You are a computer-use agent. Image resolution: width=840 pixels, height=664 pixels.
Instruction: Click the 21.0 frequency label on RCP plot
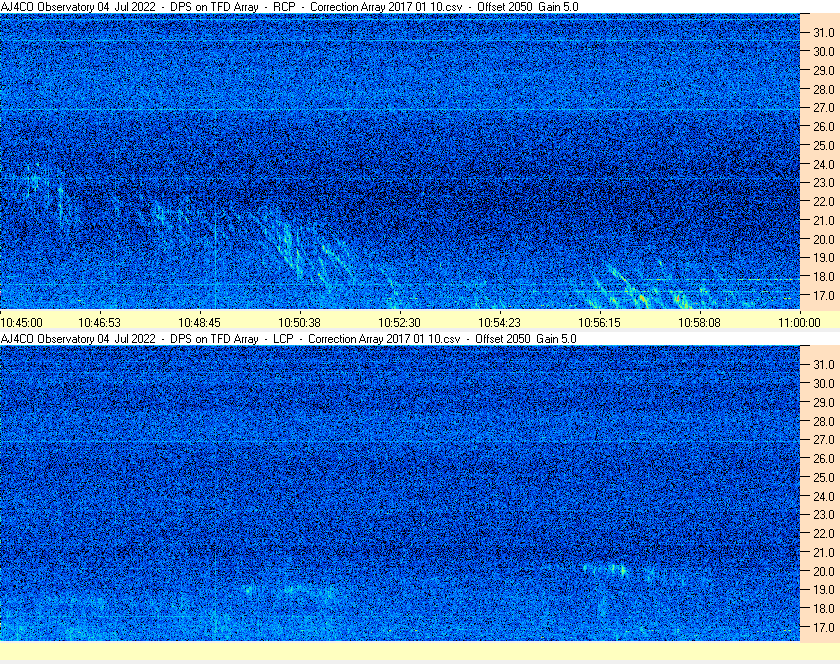(824, 220)
